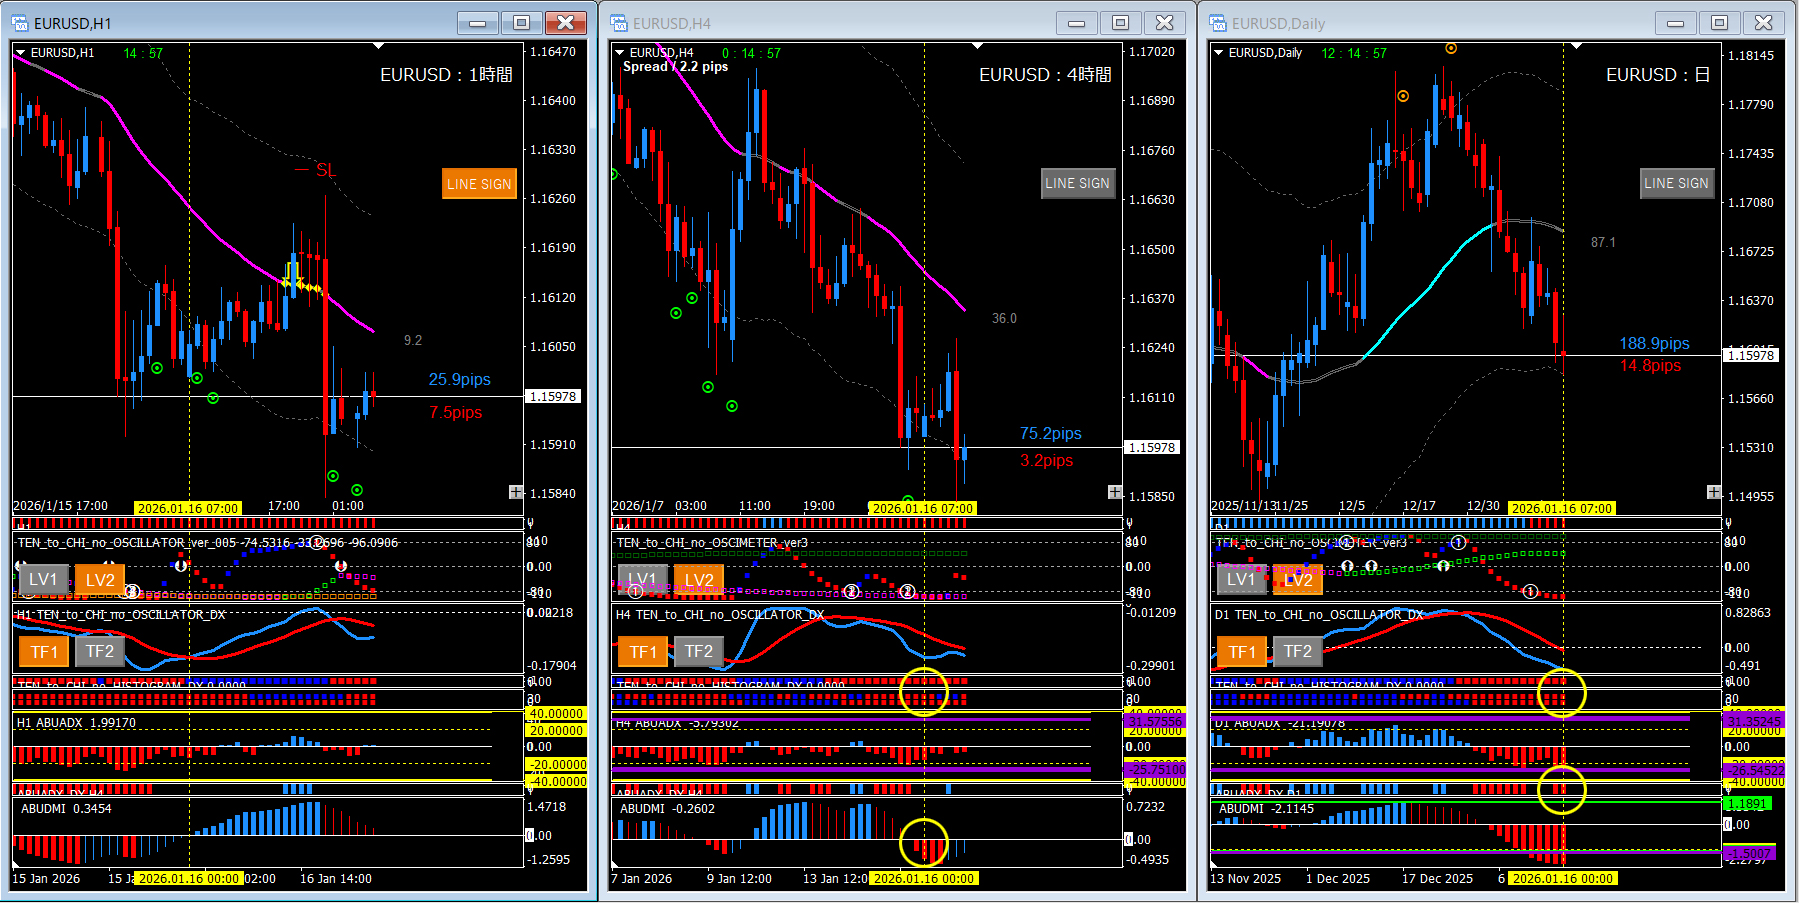Toggle TF1 in the Daily chart

[x=1241, y=652]
